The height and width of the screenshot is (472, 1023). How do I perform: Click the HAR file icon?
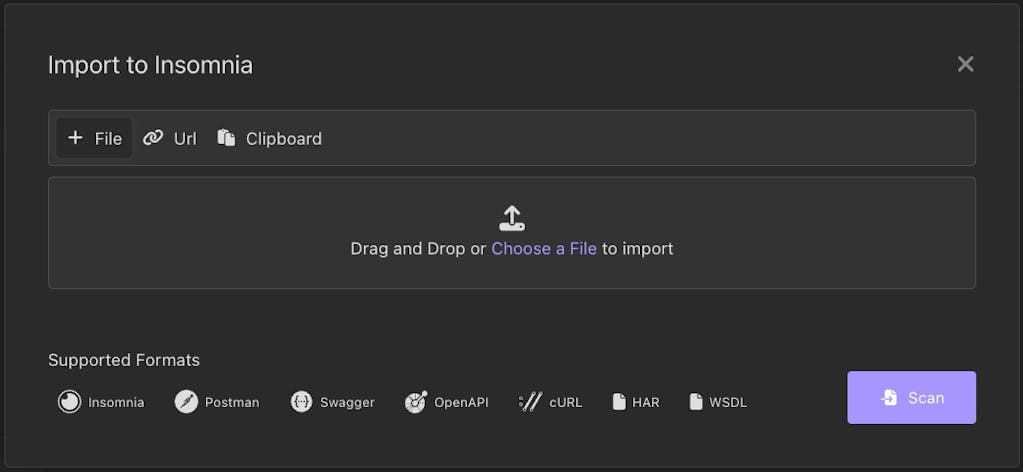(x=619, y=402)
